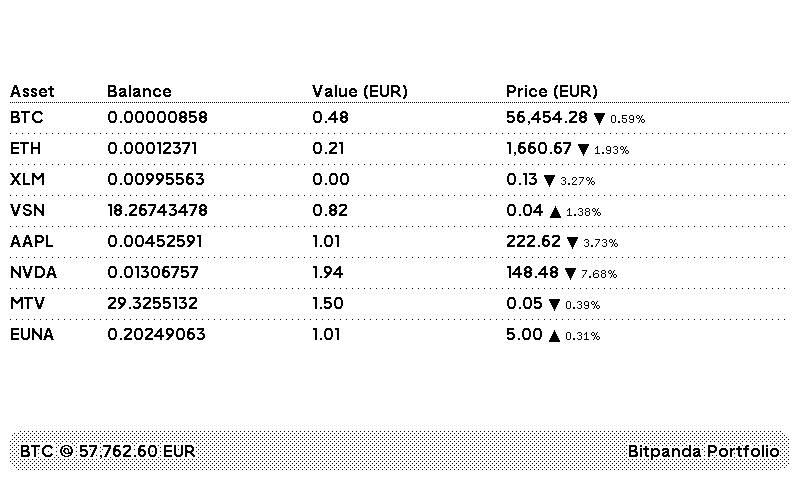This screenshot has width=800, height=480.
Task: Click the BTC @ 57,762.60 EUR footer text
Action: [x=108, y=452]
